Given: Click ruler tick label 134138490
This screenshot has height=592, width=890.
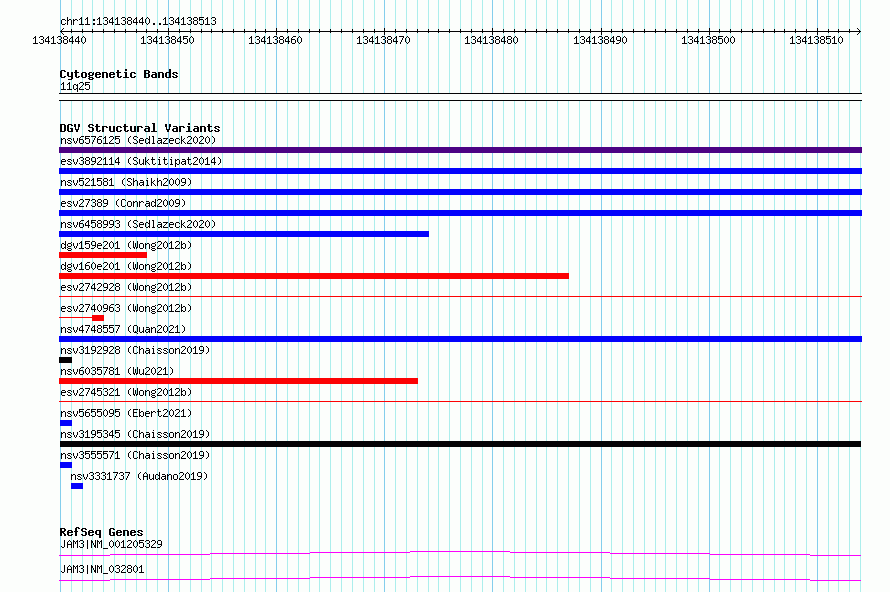Looking at the screenshot, I should [600, 40].
